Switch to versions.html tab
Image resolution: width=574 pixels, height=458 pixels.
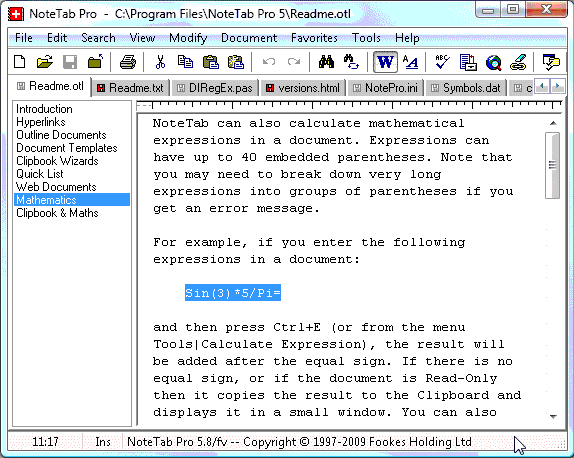303,88
